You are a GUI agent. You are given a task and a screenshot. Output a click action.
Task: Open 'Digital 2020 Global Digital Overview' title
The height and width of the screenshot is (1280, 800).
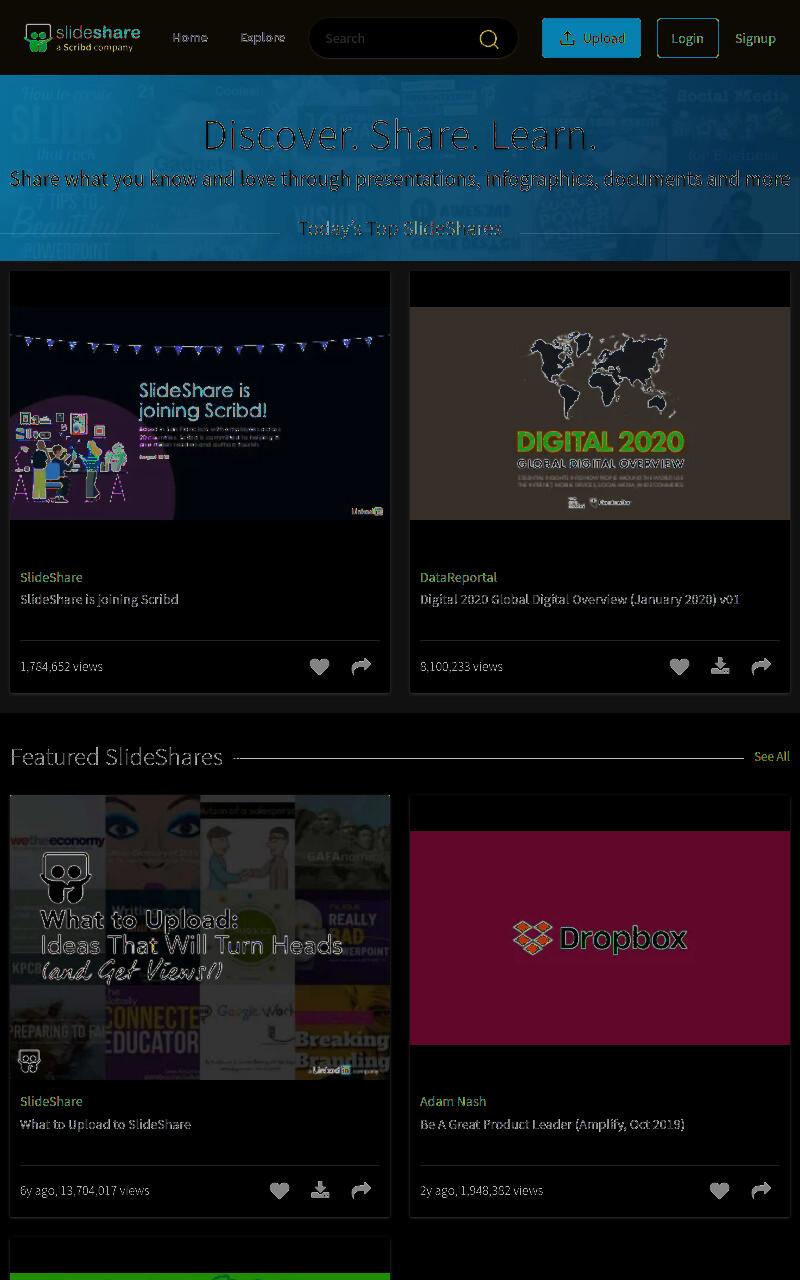(x=580, y=599)
